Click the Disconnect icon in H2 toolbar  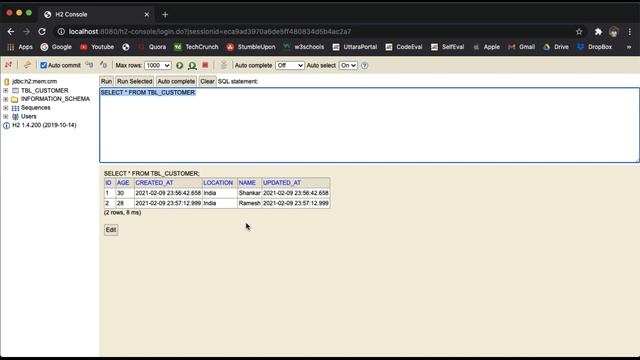pos(8,65)
